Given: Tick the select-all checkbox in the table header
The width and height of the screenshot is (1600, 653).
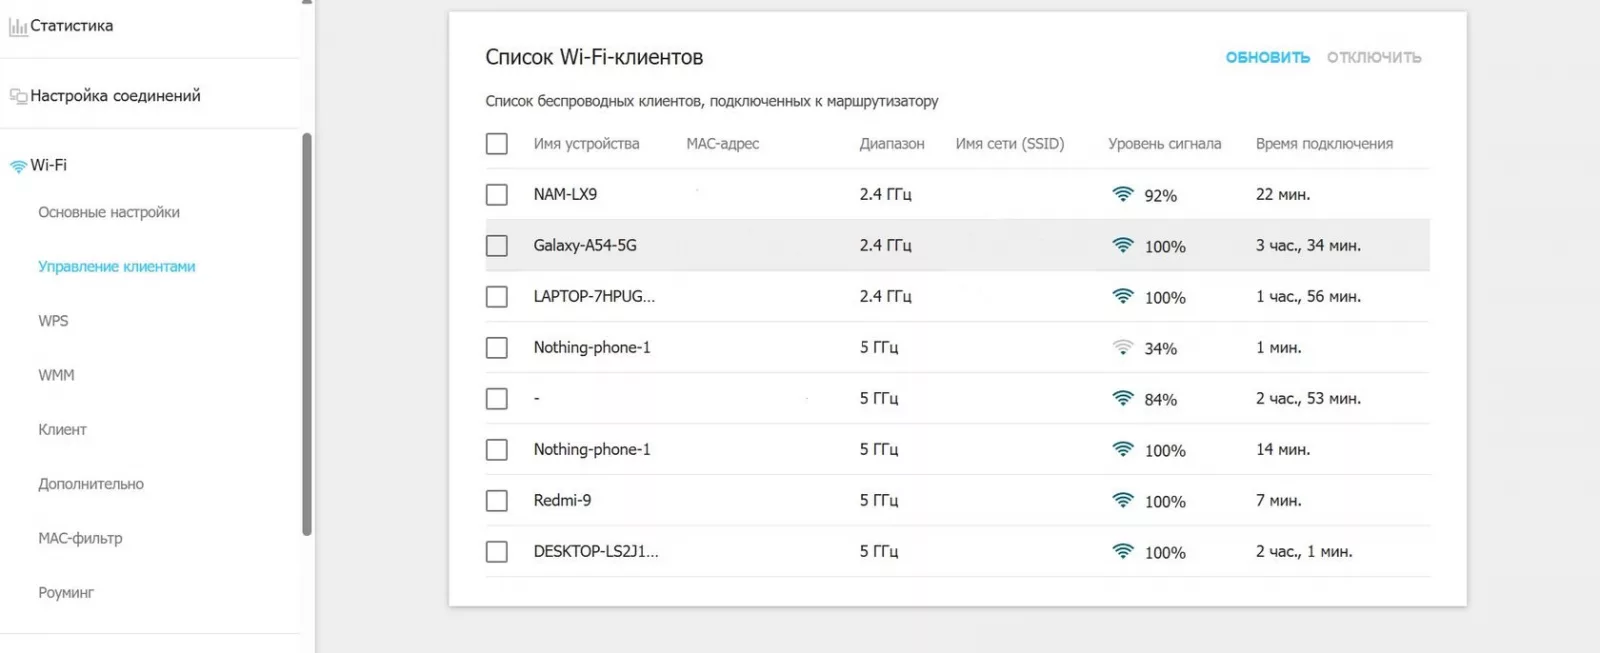Looking at the screenshot, I should click(x=497, y=144).
